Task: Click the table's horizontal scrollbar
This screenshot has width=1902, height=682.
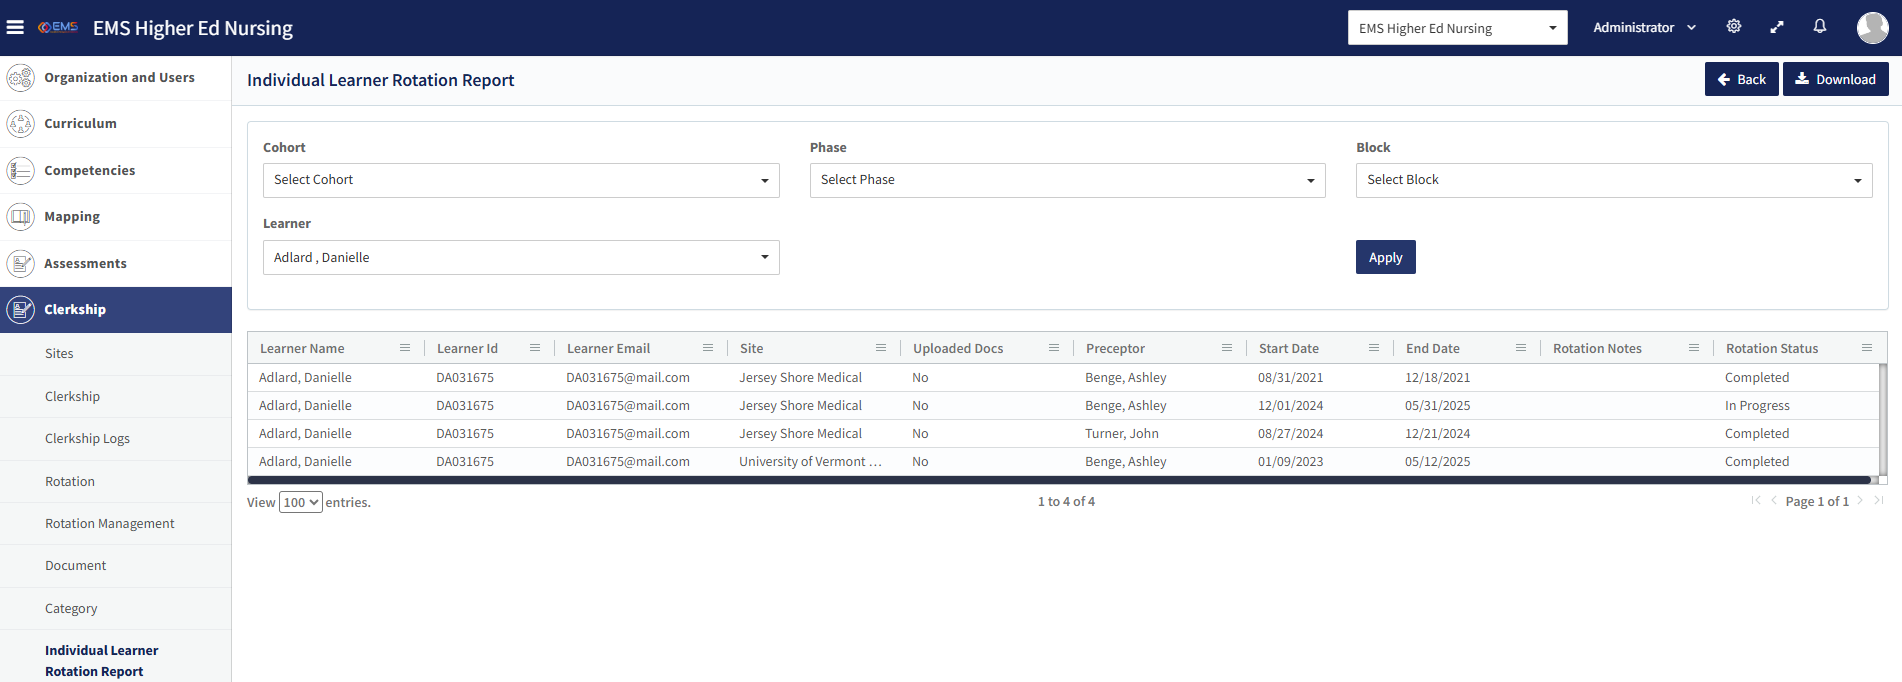Action: 1058,480
